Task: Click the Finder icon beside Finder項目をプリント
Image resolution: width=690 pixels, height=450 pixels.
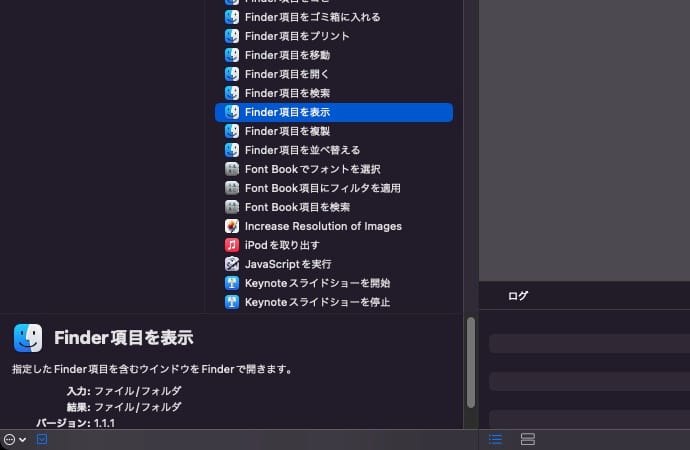Action: pyautogui.click(x=232, y=36)
